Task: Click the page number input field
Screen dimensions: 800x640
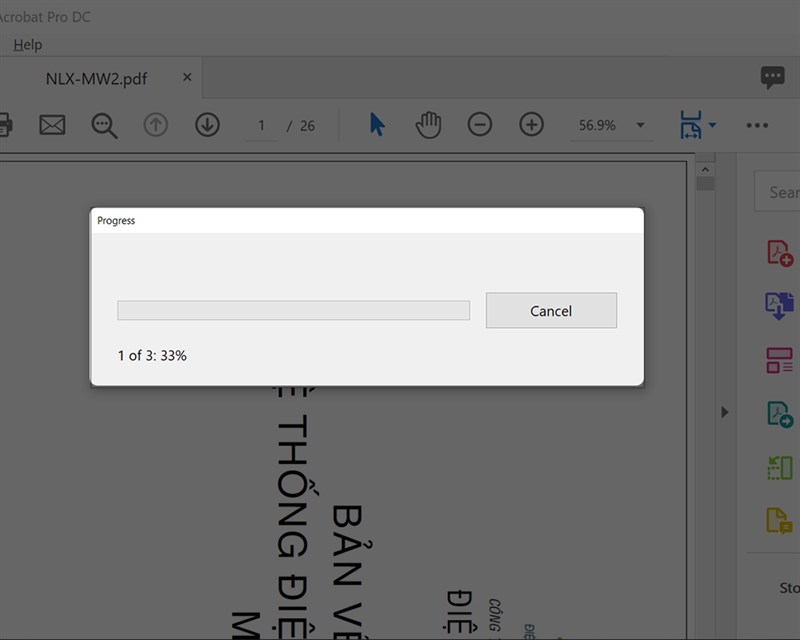Action: (261, 124)
